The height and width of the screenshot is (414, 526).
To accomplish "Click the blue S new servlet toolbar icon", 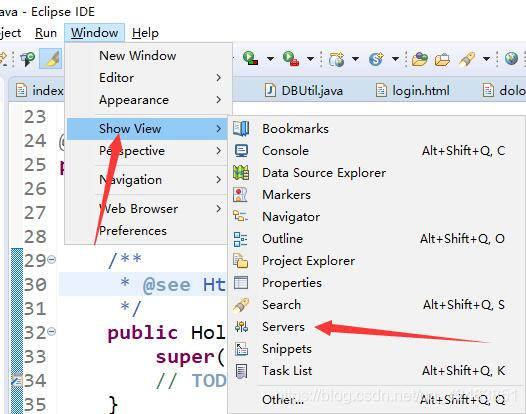I will (376, 59).
